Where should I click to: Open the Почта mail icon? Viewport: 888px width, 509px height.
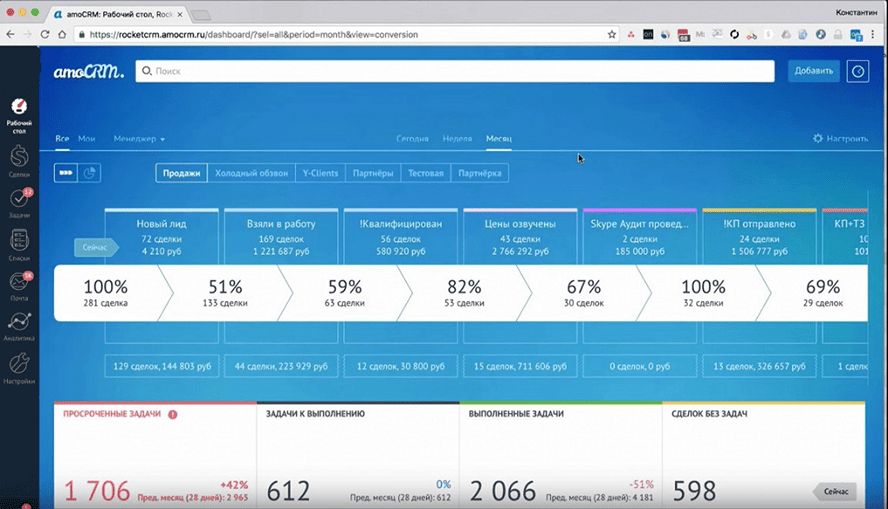pos(19,285)
